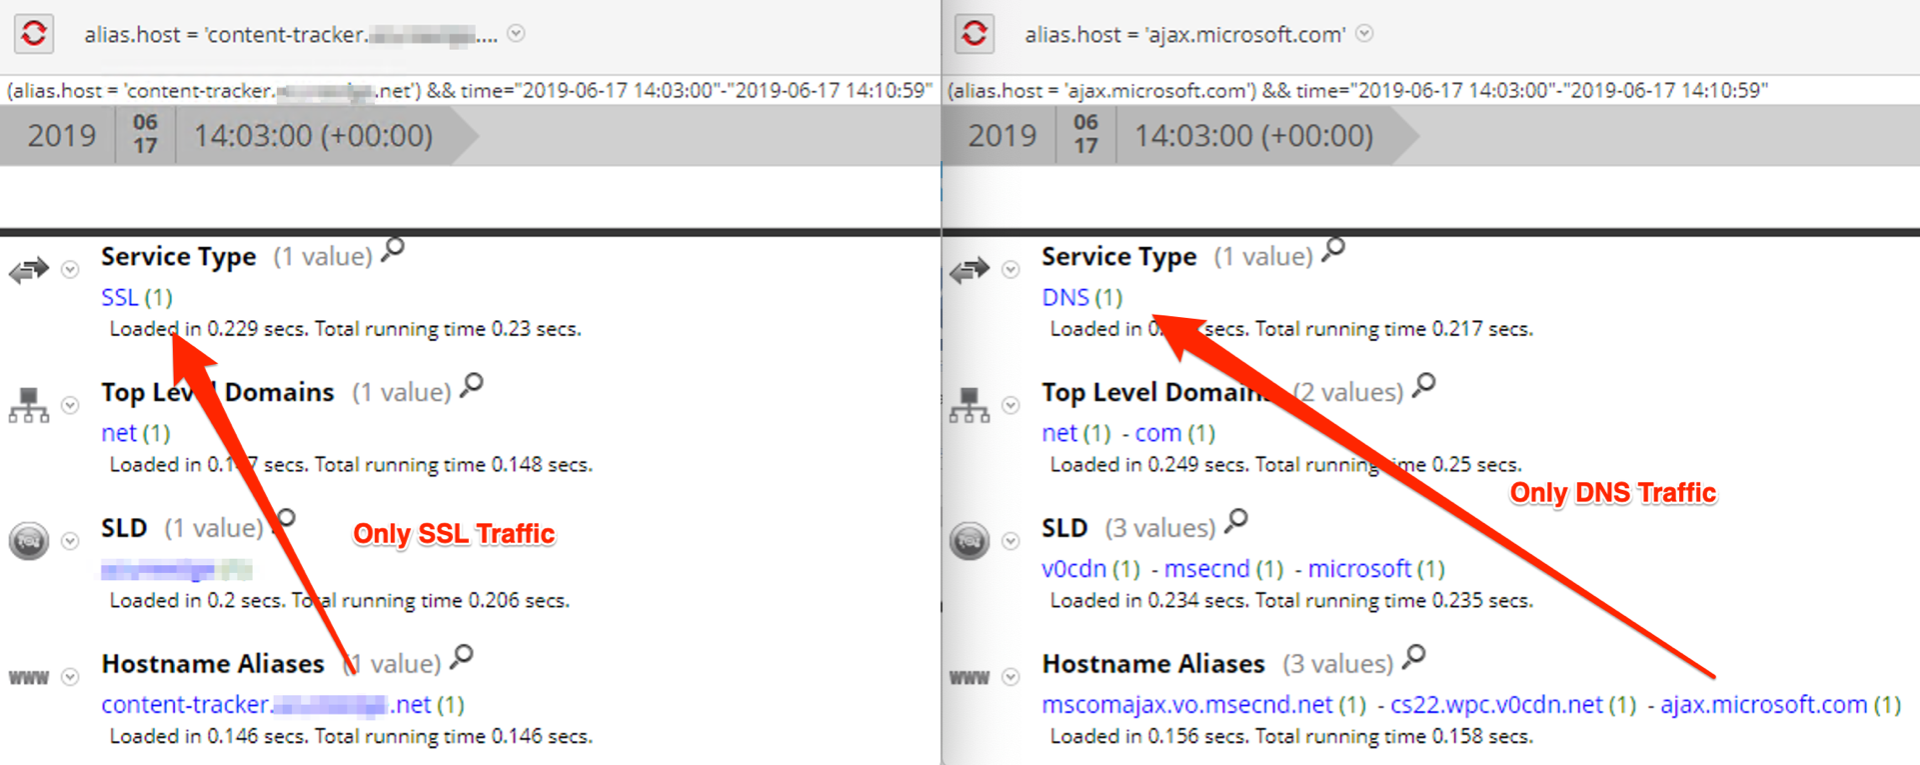The width and height of the screenshot is (1920, 765).
Task: Select the SSL service type value
Action: [x=120, y=298]
